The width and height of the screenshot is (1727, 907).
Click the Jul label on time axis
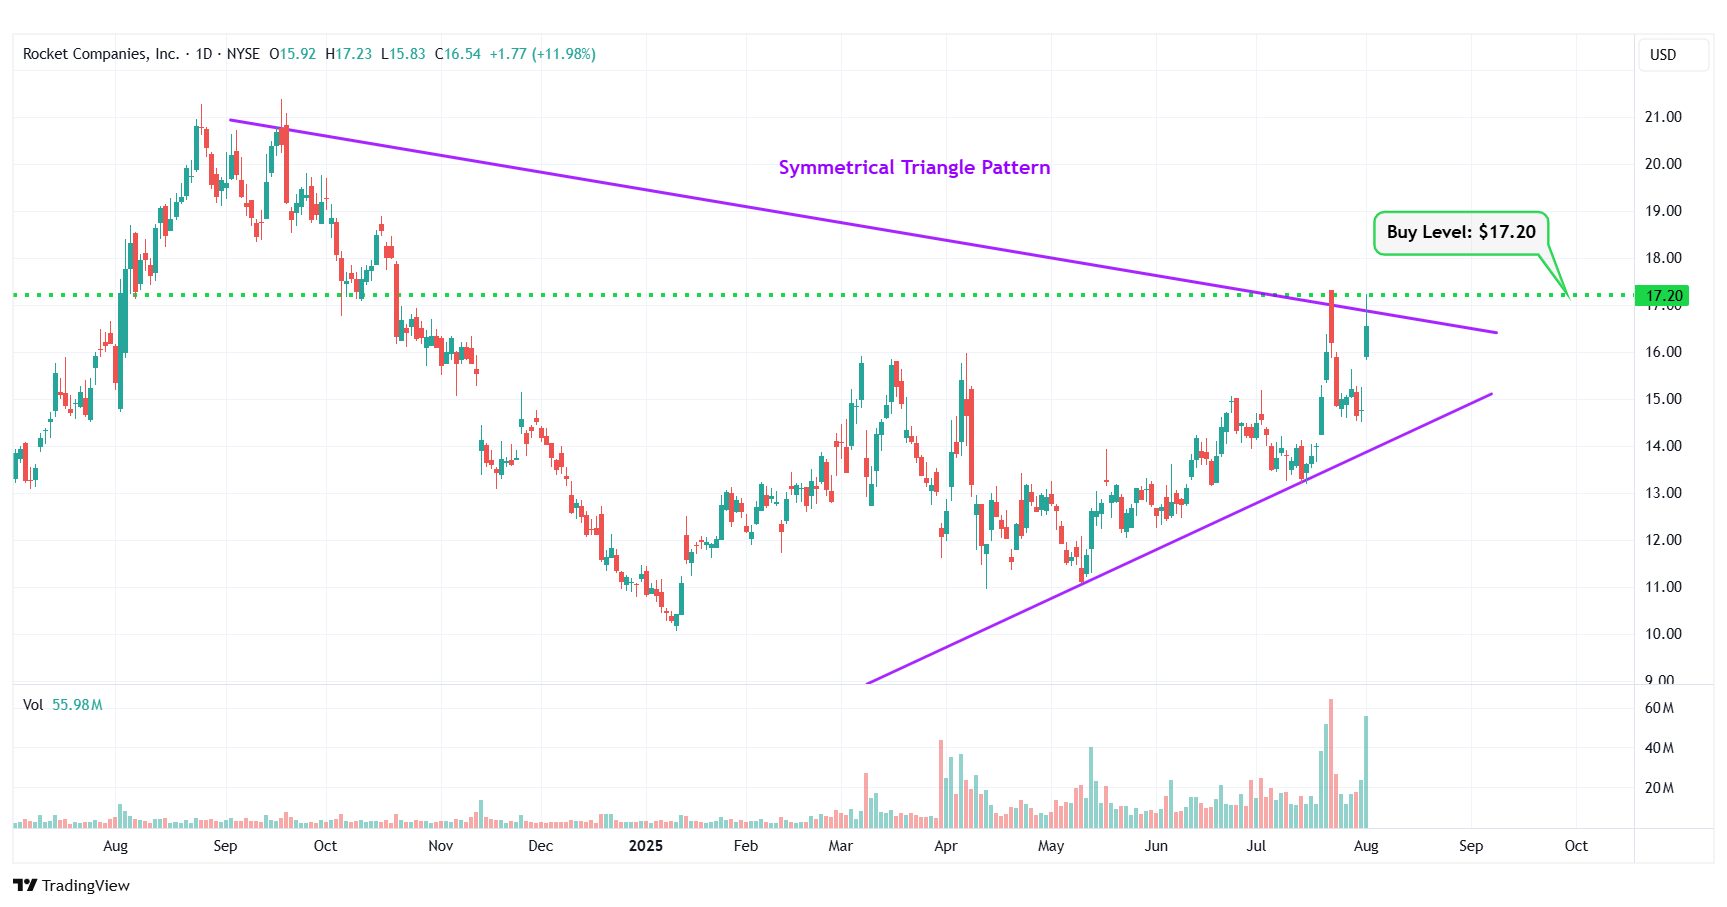pos(1256,846)
